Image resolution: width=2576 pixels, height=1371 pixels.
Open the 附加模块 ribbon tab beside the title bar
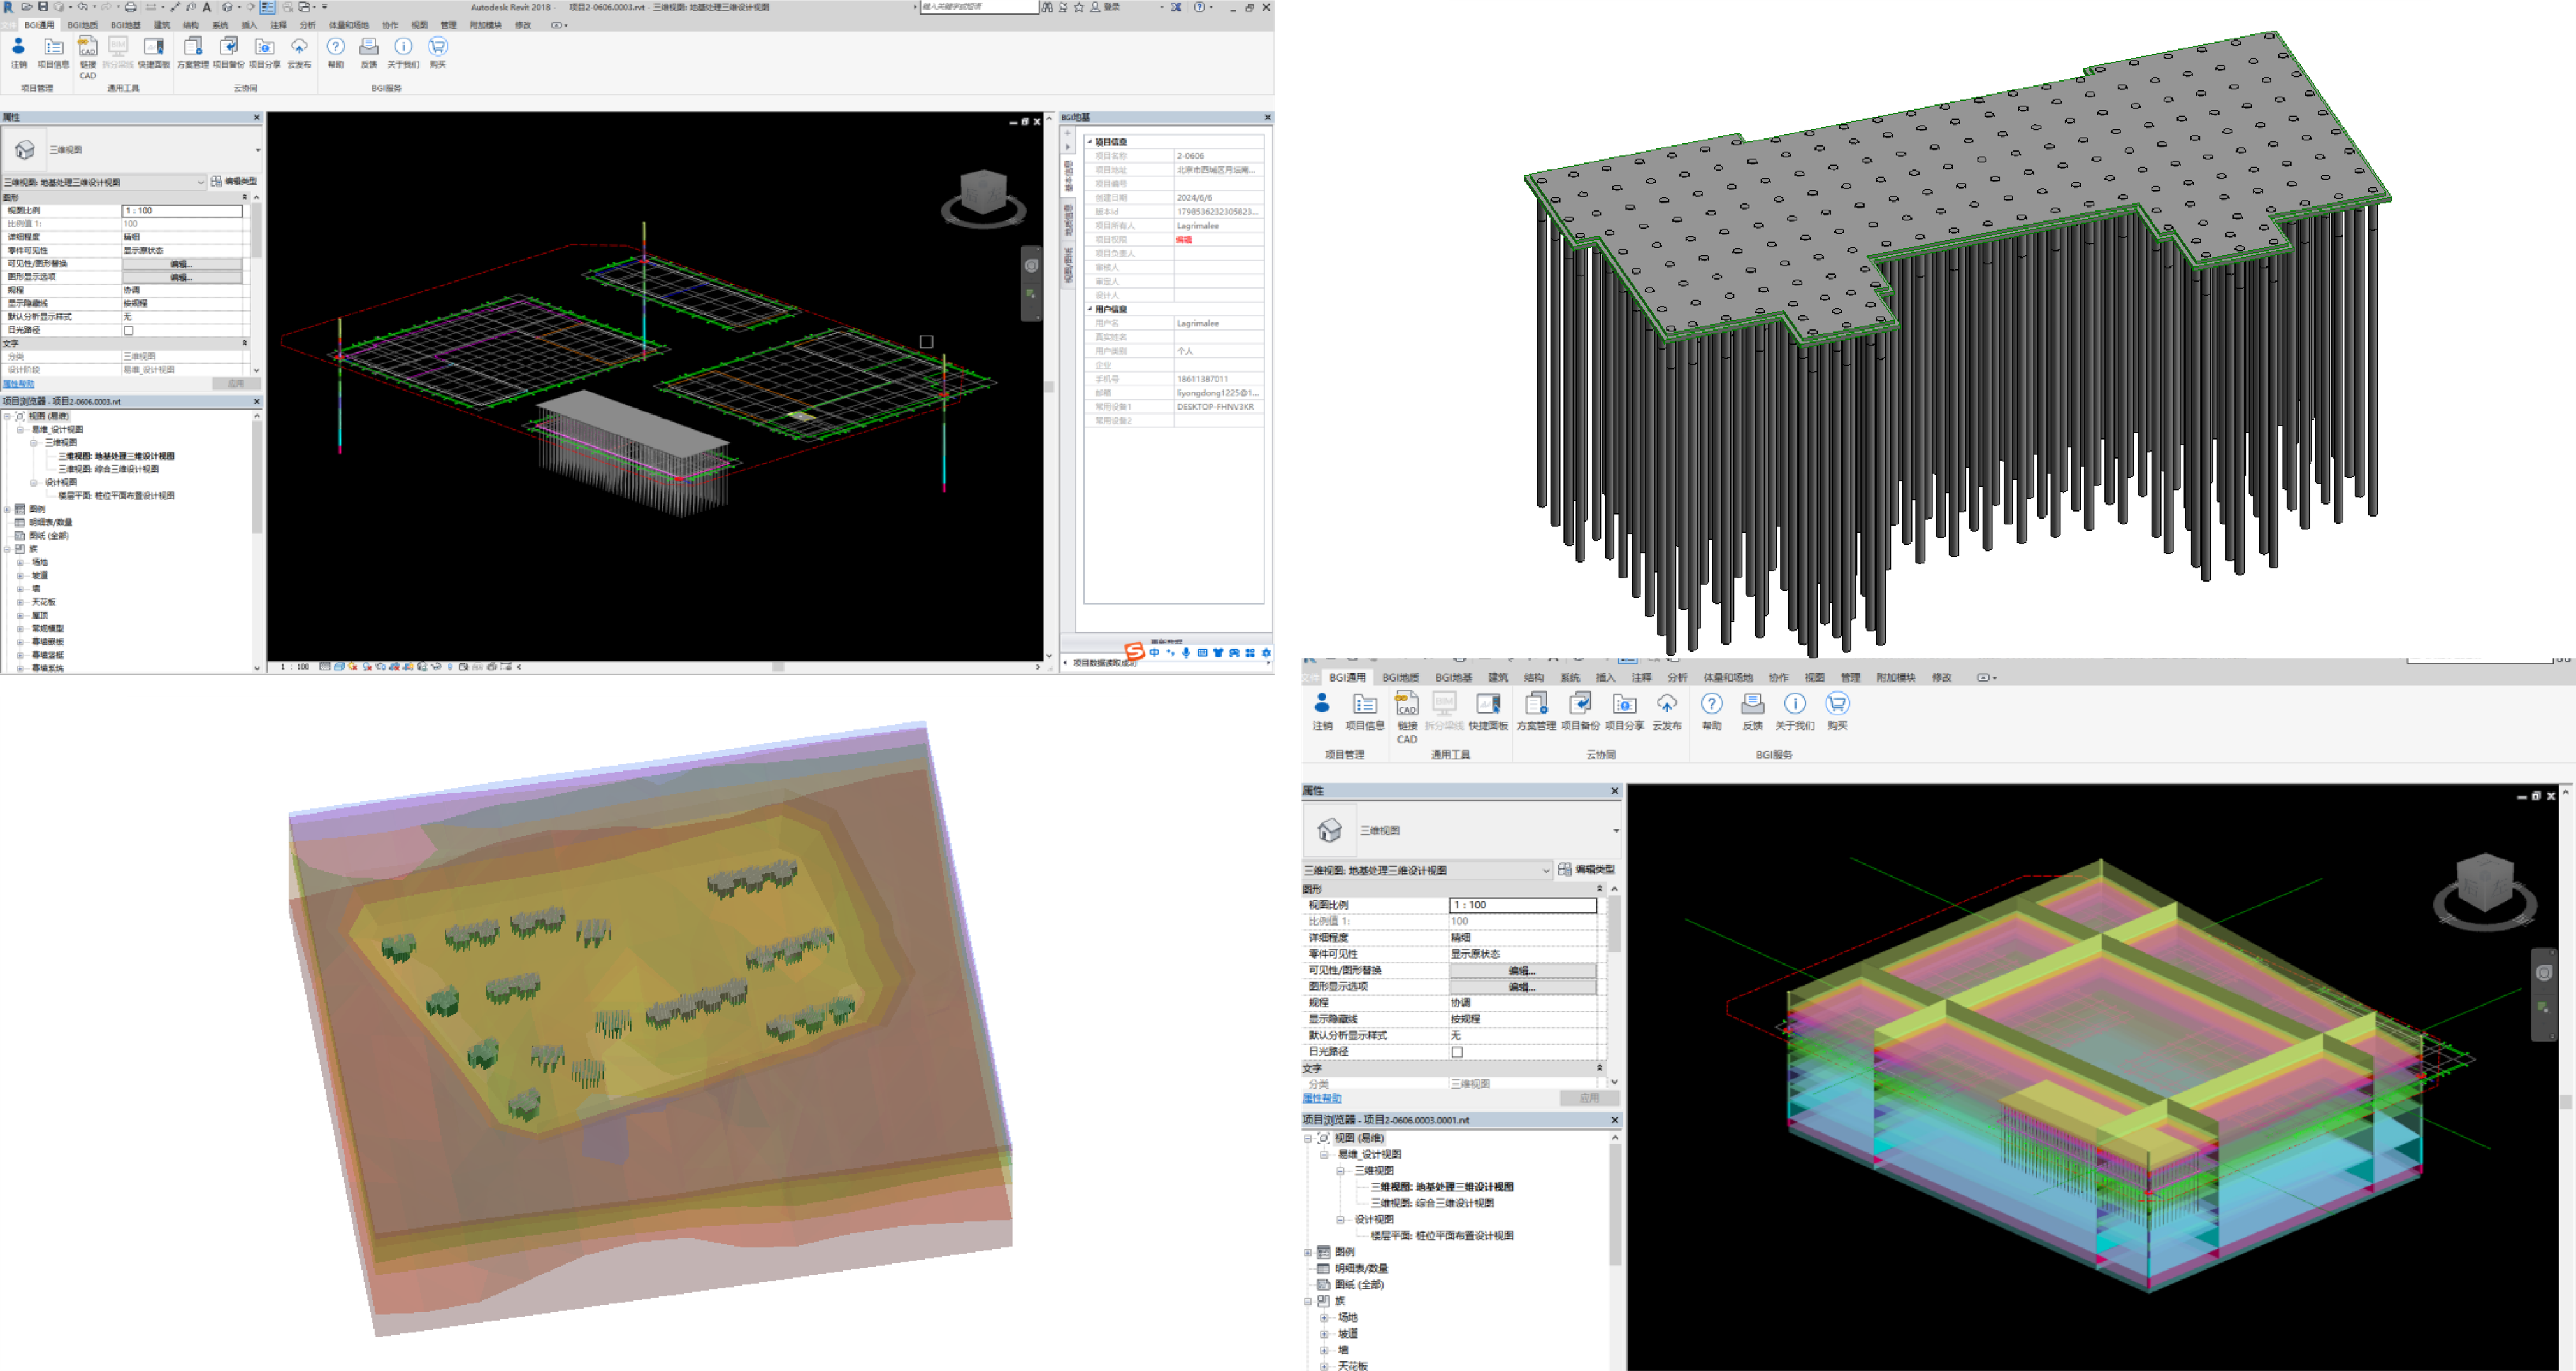point(485,25)
